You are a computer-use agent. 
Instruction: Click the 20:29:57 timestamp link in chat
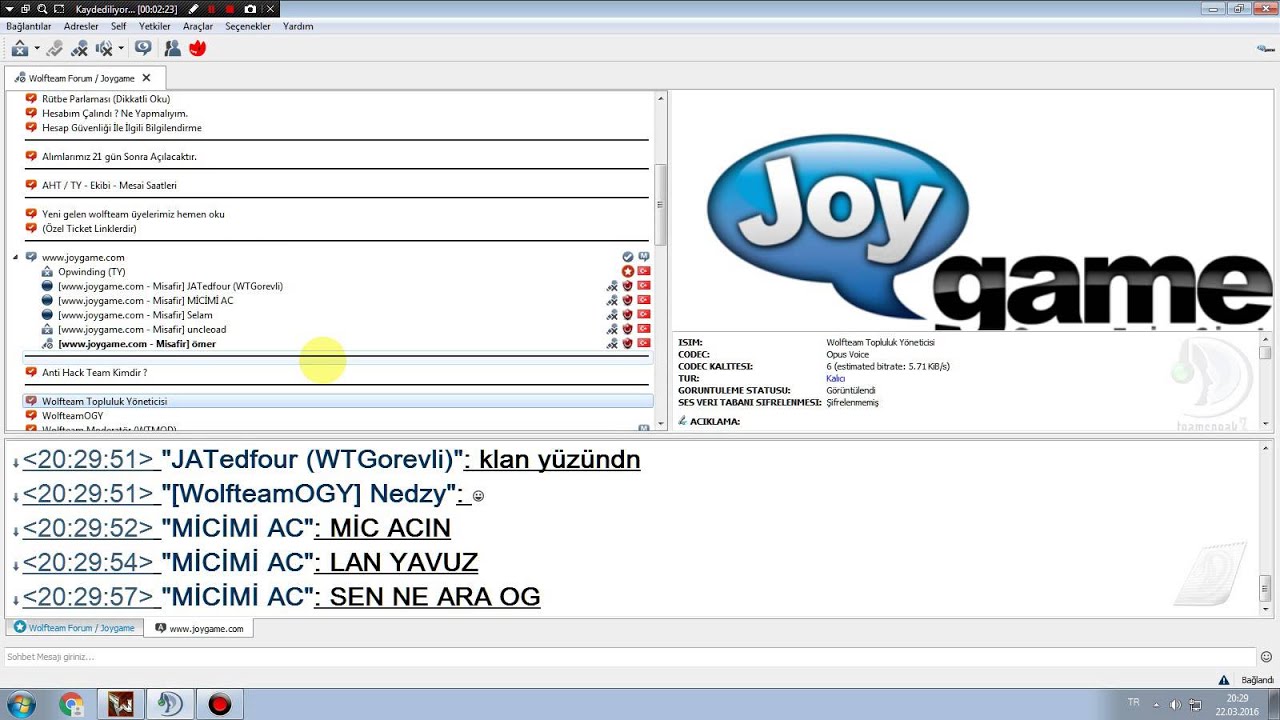[x=89, y=596]
